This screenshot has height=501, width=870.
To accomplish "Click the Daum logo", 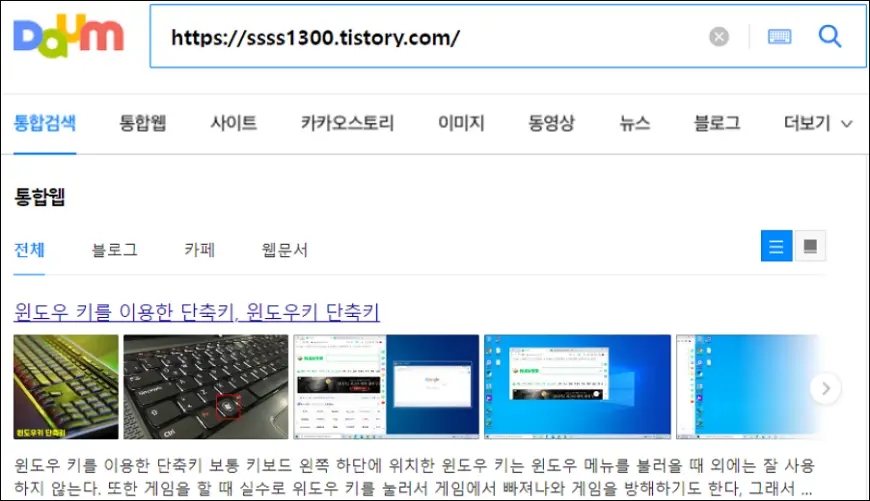I will (x=68, y=36).
